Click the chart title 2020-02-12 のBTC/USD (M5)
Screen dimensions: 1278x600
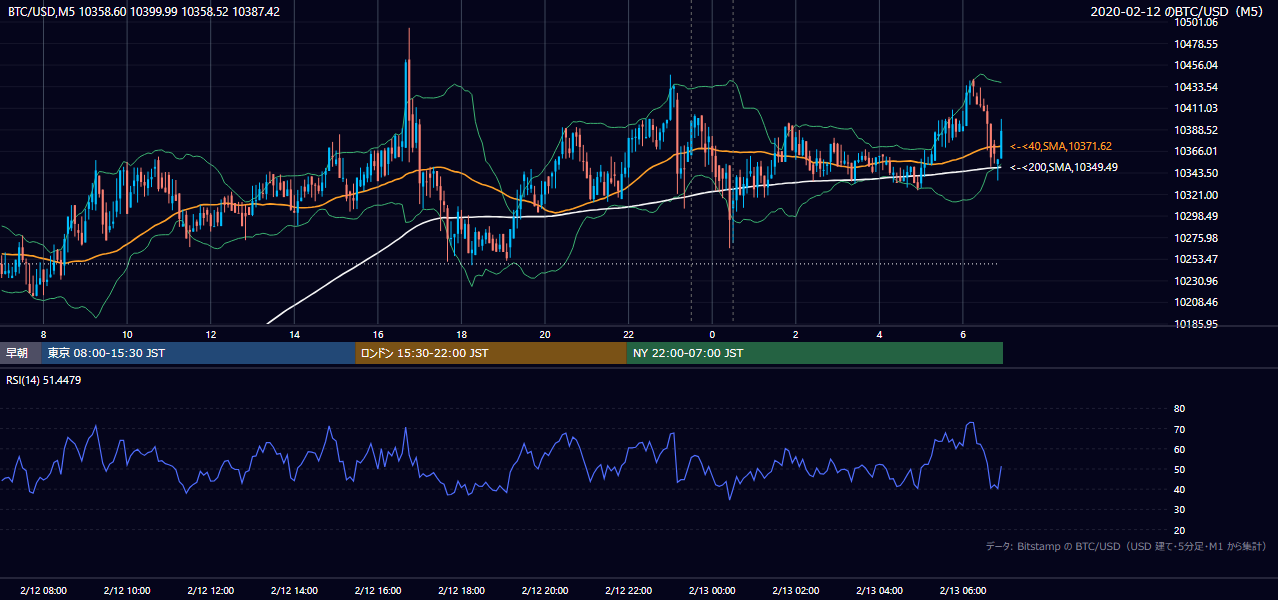click(x=1177, y=12)
